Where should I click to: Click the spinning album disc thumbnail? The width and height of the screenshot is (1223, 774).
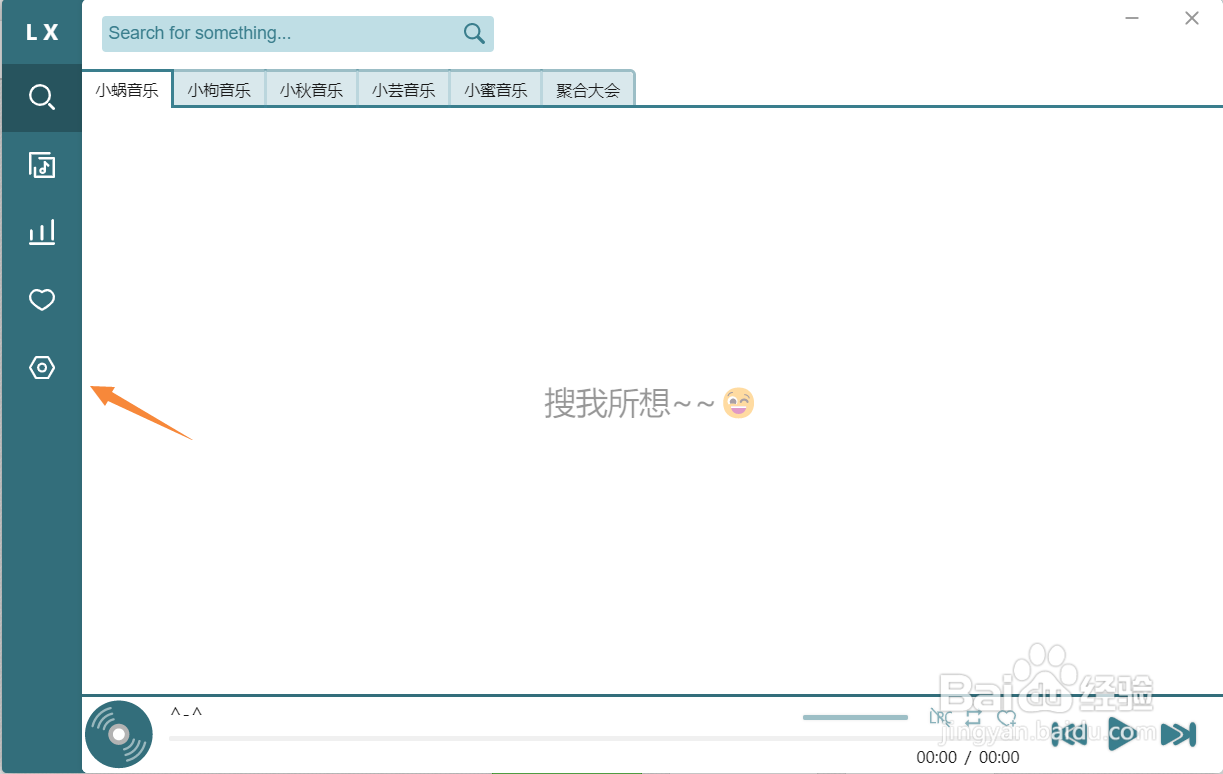[118, 733]
